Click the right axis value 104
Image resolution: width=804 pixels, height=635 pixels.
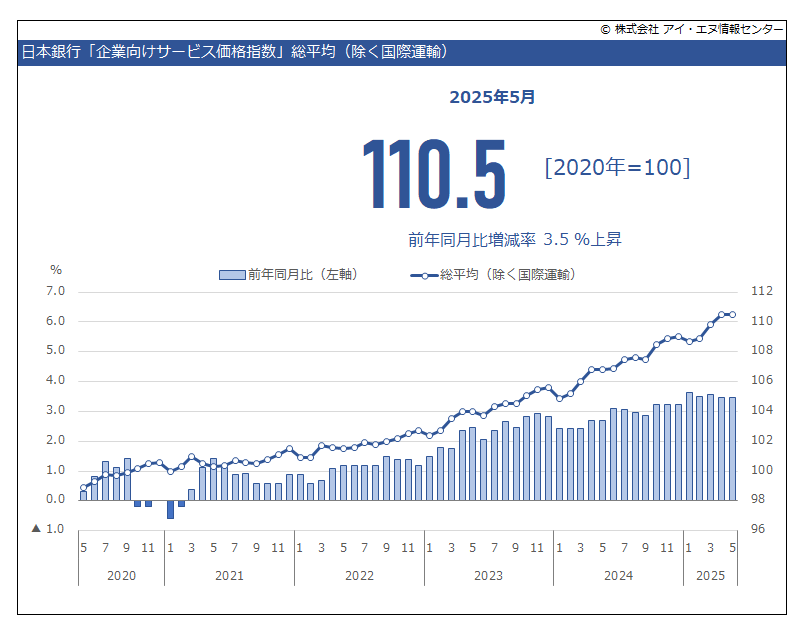tap(761, 410)
